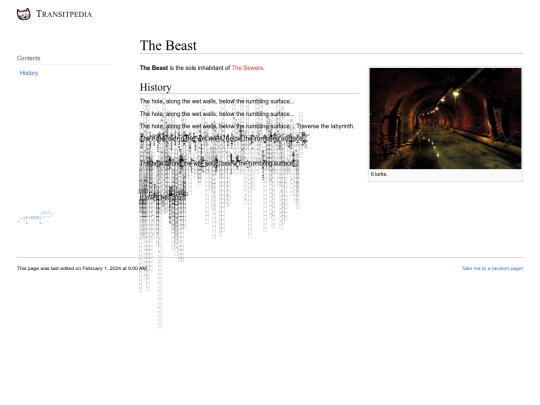Follow the red 'The Sewers' link
This screenshot has width=540, height=405.
(x=248, y=68)
